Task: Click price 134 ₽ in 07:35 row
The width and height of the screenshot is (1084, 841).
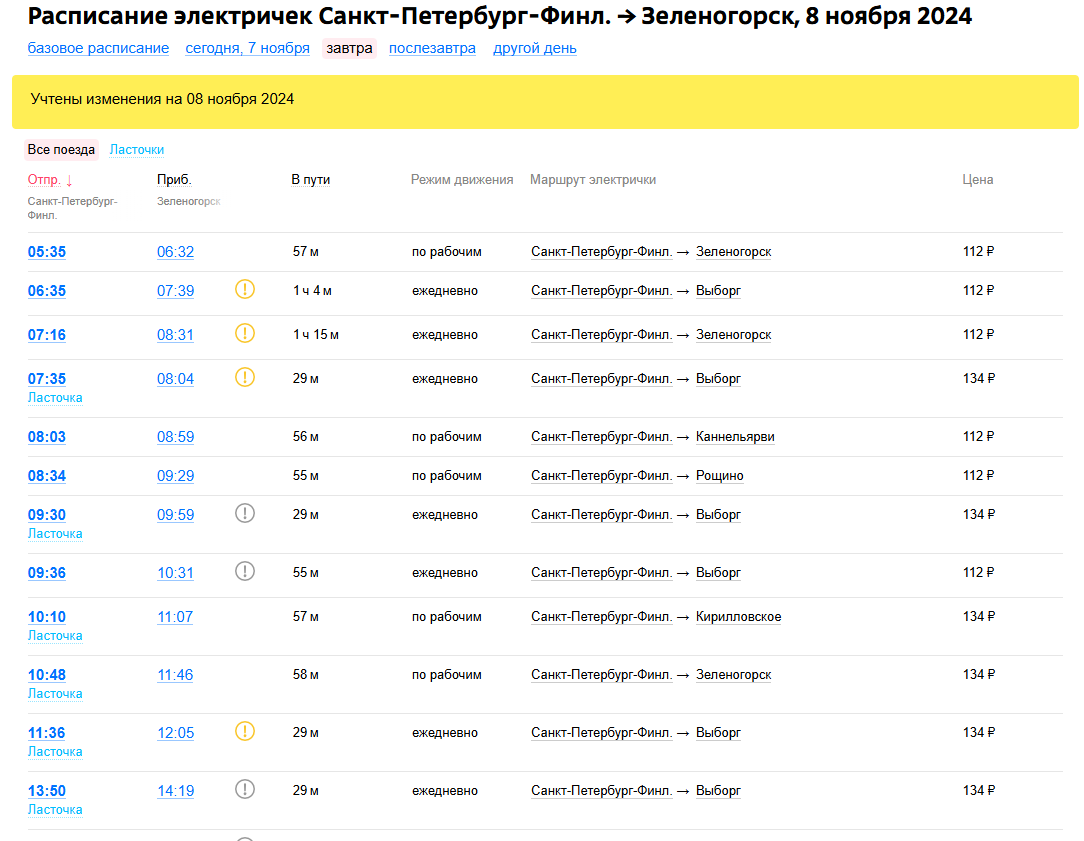Action: pos(979,379)
